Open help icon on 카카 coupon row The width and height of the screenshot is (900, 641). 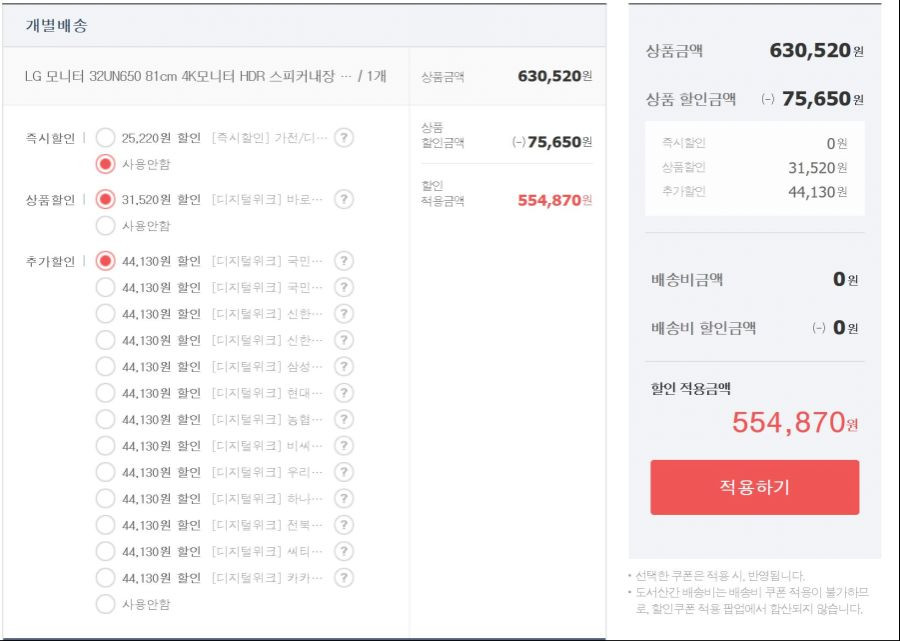(x=343, y=577)
